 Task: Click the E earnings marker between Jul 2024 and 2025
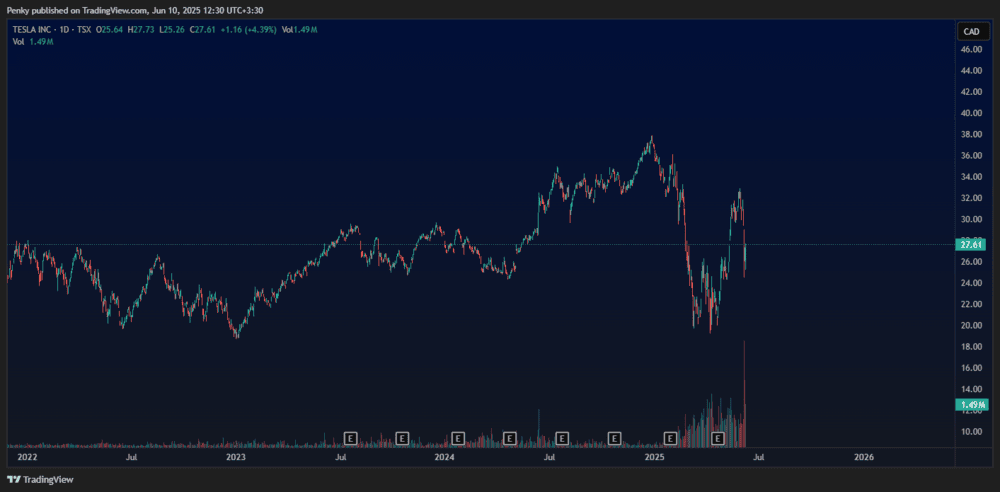(x=614, y=438)
